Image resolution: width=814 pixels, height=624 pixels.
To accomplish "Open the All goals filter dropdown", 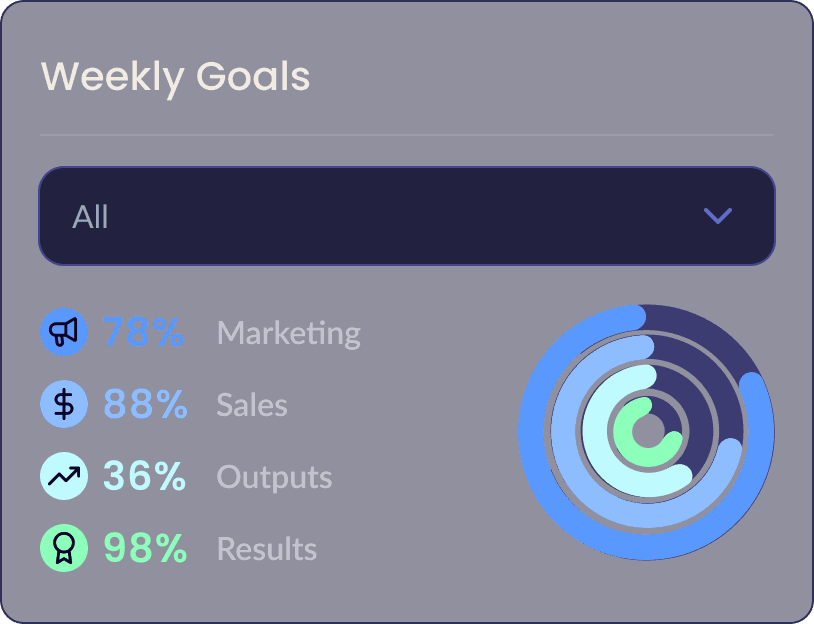I will point(406,216).
